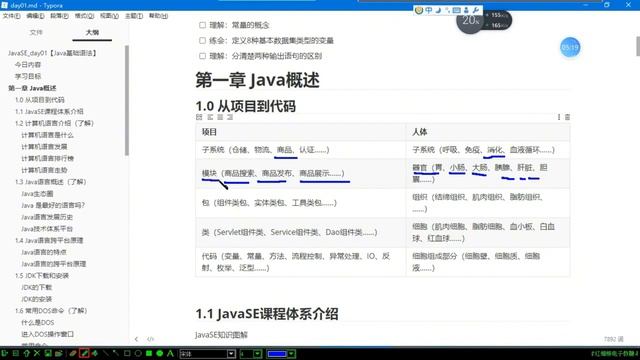Open outline entry '什么是DOS'
The height and width of the screenshot is (360, 640).
pos(38,322)
